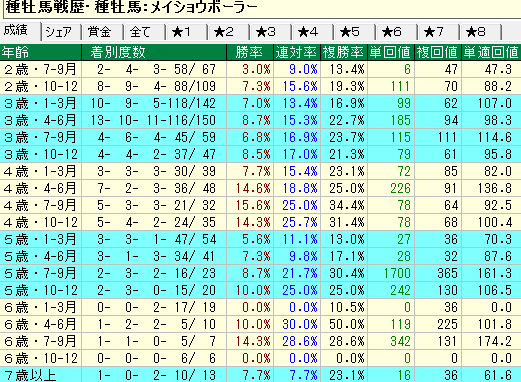
Task: Switch to the 成績 tab
Action: (x=20, y=31)
